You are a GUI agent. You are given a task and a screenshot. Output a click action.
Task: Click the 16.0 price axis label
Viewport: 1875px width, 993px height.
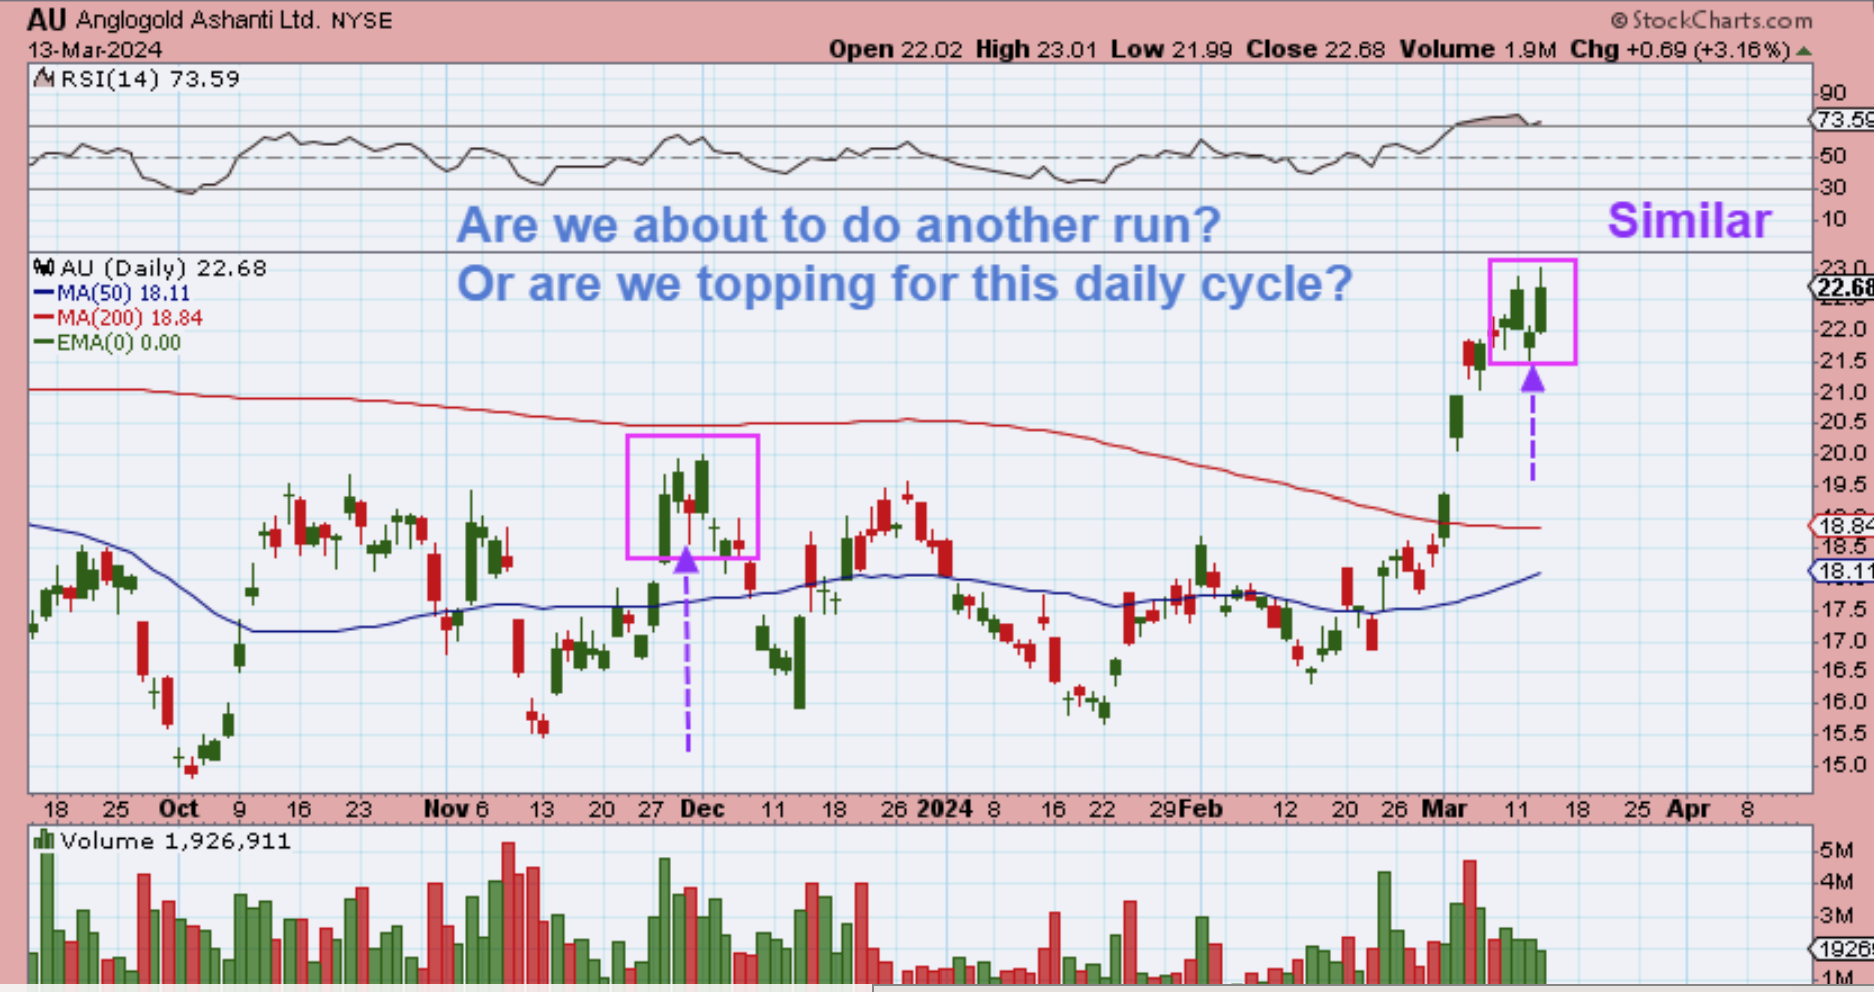(1842, 702)
